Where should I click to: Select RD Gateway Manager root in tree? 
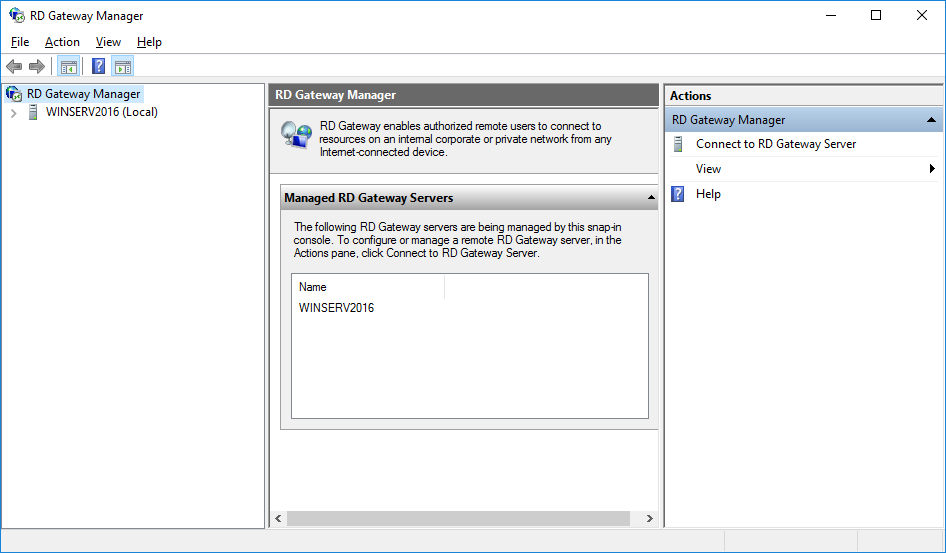[84, 94]
